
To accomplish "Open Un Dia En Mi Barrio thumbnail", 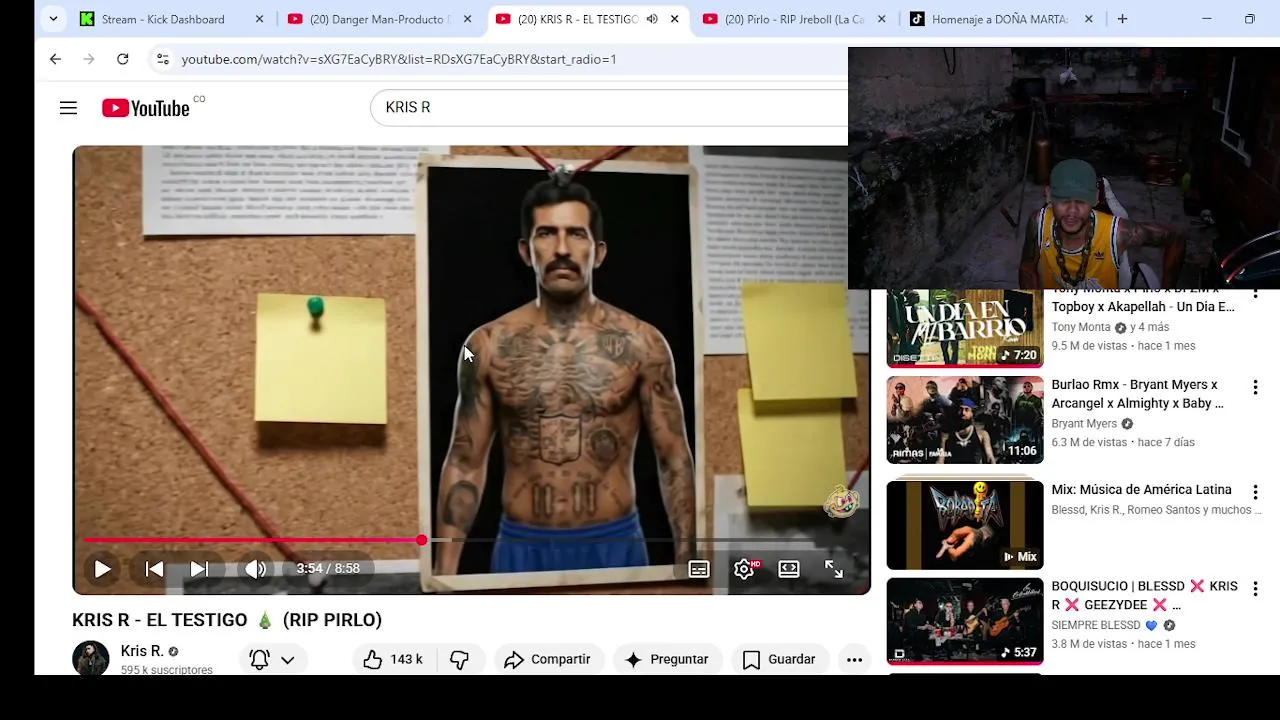I will coord(965,328).
